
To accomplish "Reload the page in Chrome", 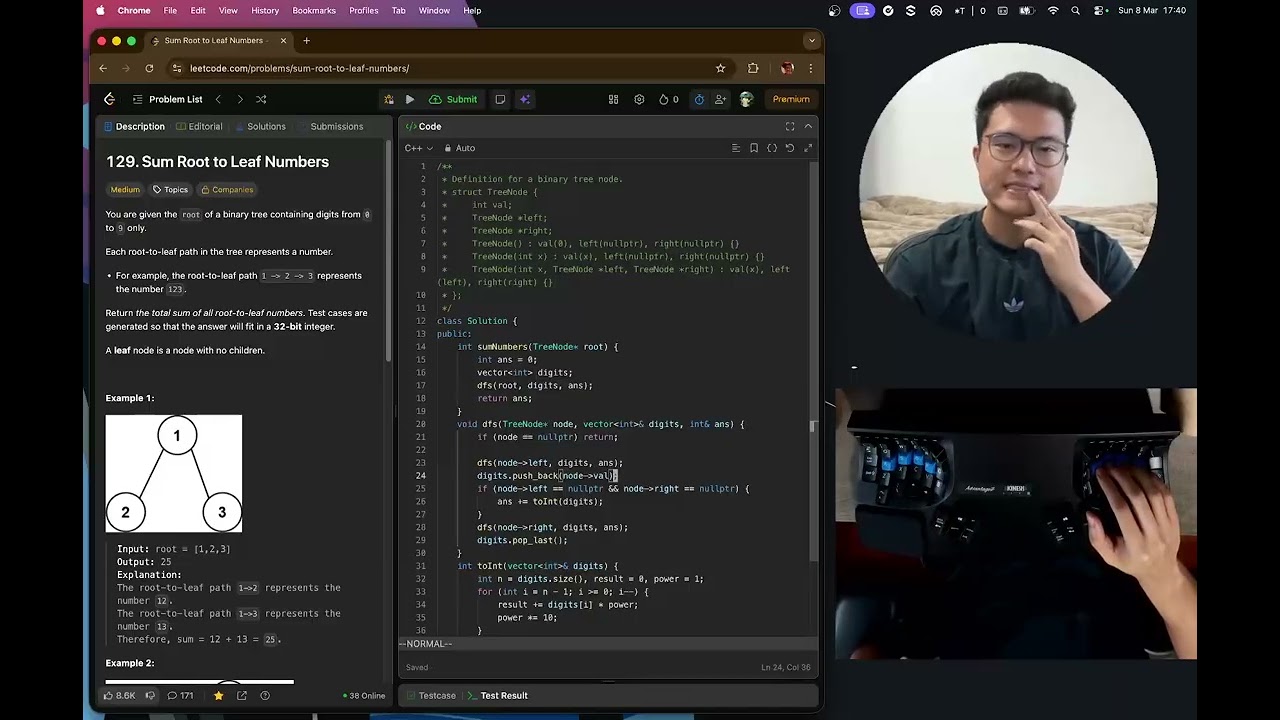I will click(x=149, y=68).
